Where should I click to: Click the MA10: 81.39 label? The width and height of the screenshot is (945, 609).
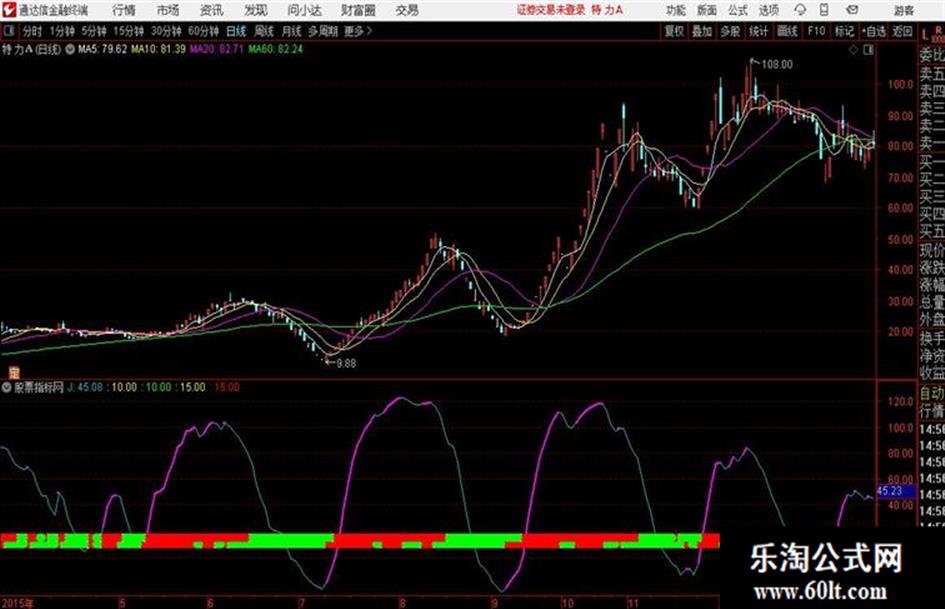coord(158,49)
